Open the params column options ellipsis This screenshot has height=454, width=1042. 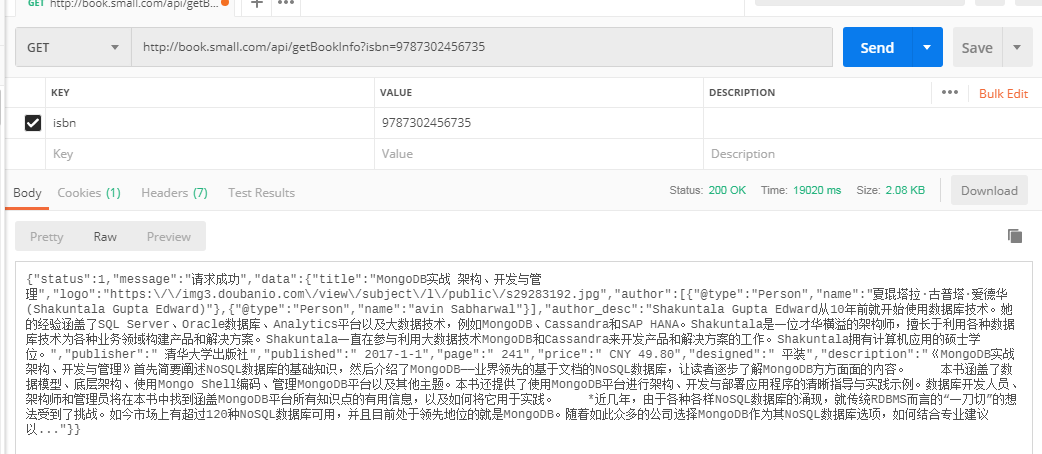[950, 92]
